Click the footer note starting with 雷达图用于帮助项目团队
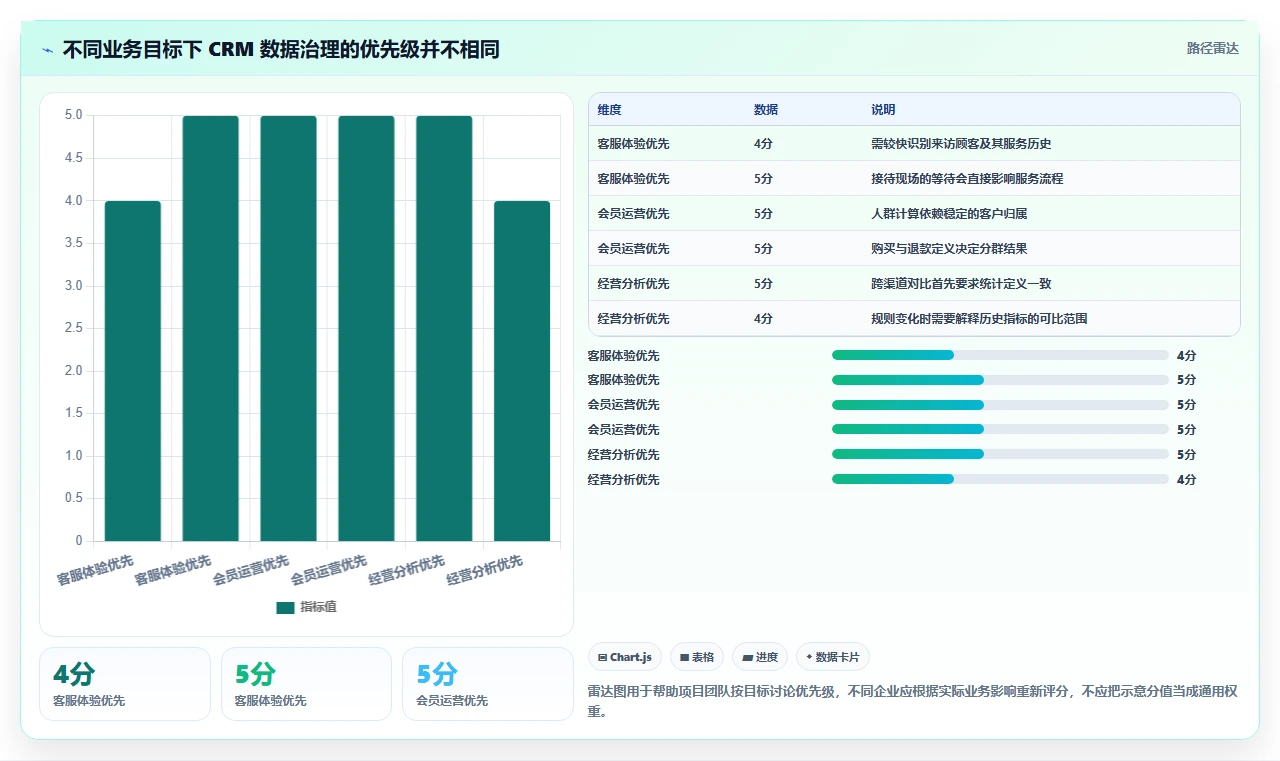Image resolution: width=1280 pixels, height=761 pixels. 913,702
